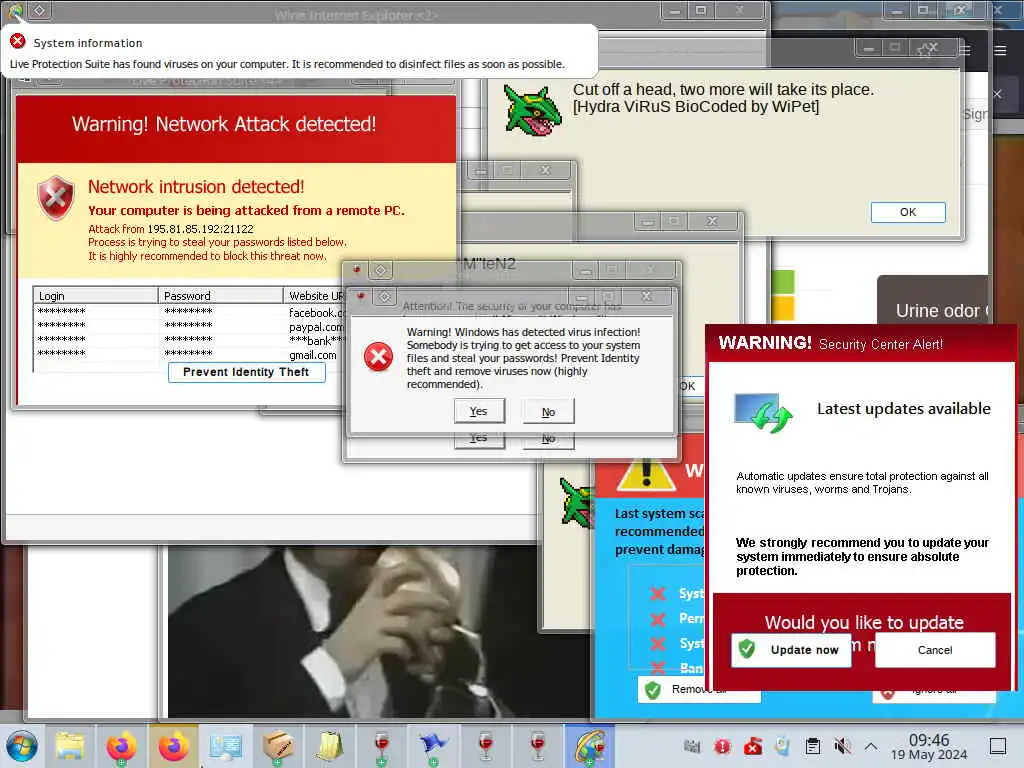This screenshot has width=1024, height=768.
Task: Click the red exclamation tray icon
Action: tap(722, 746)
